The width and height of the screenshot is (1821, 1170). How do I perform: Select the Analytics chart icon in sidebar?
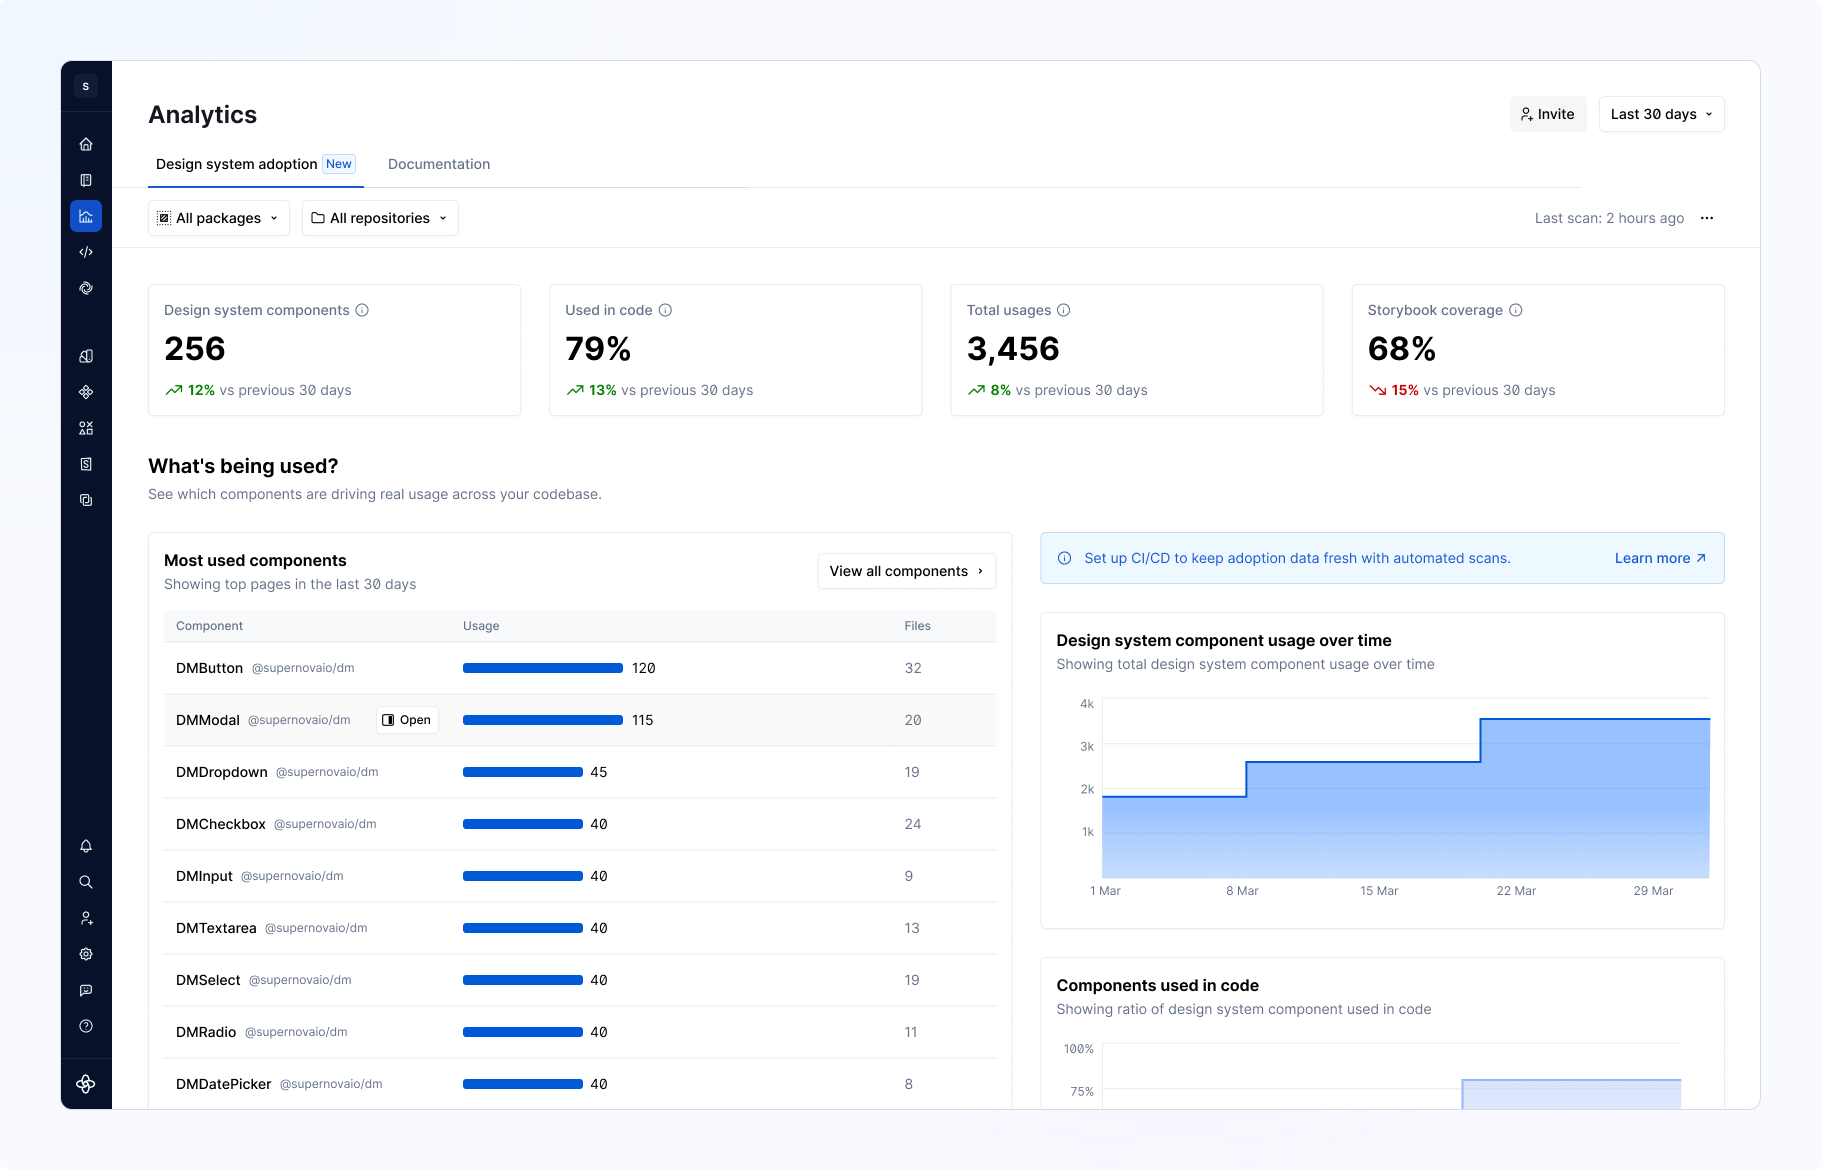tap(86, 216)
